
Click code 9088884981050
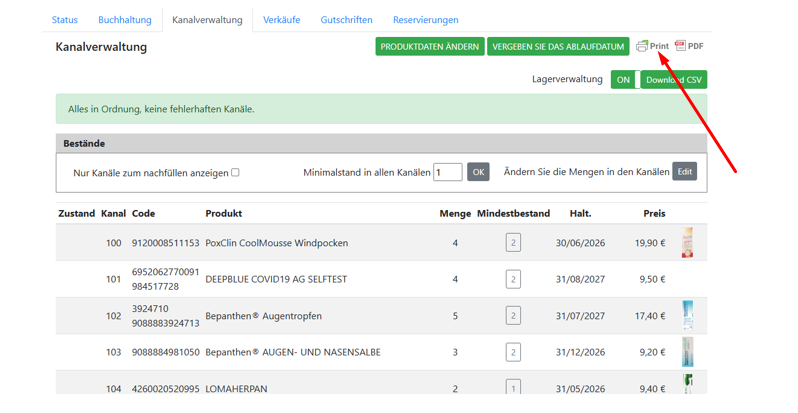(165, 352)
